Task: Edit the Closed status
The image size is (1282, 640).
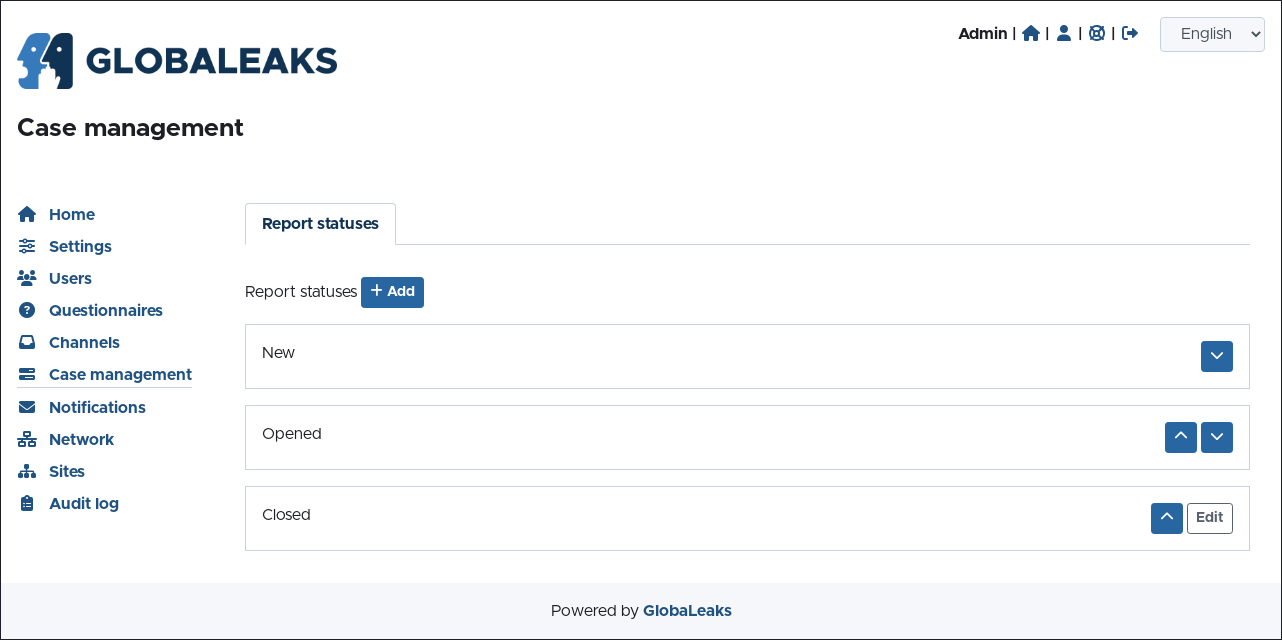Action: (1209, 518)
